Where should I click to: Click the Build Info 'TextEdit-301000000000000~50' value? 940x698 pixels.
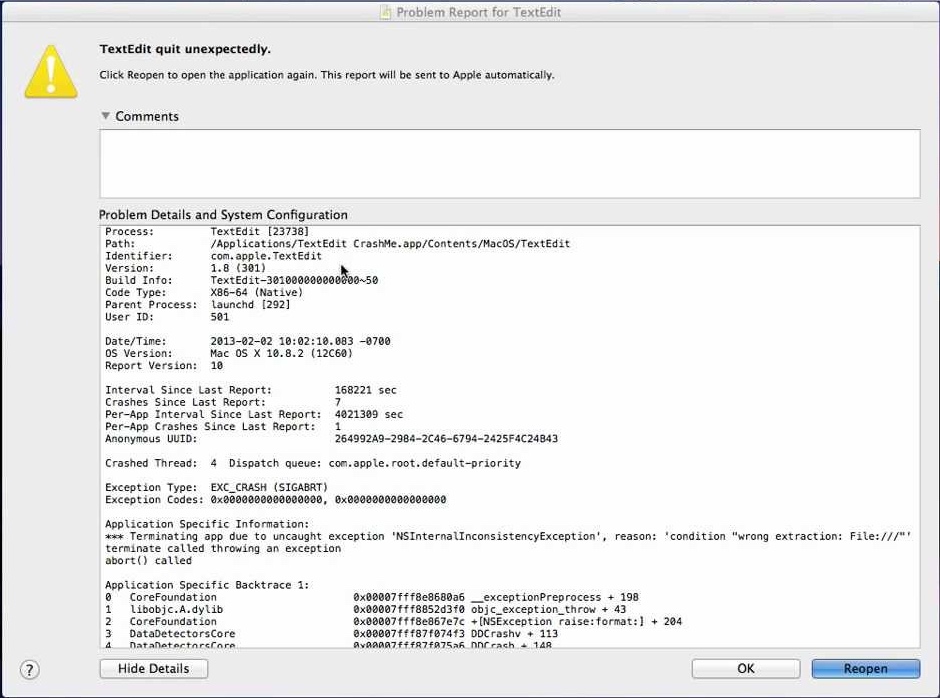(x=294, y=280)
